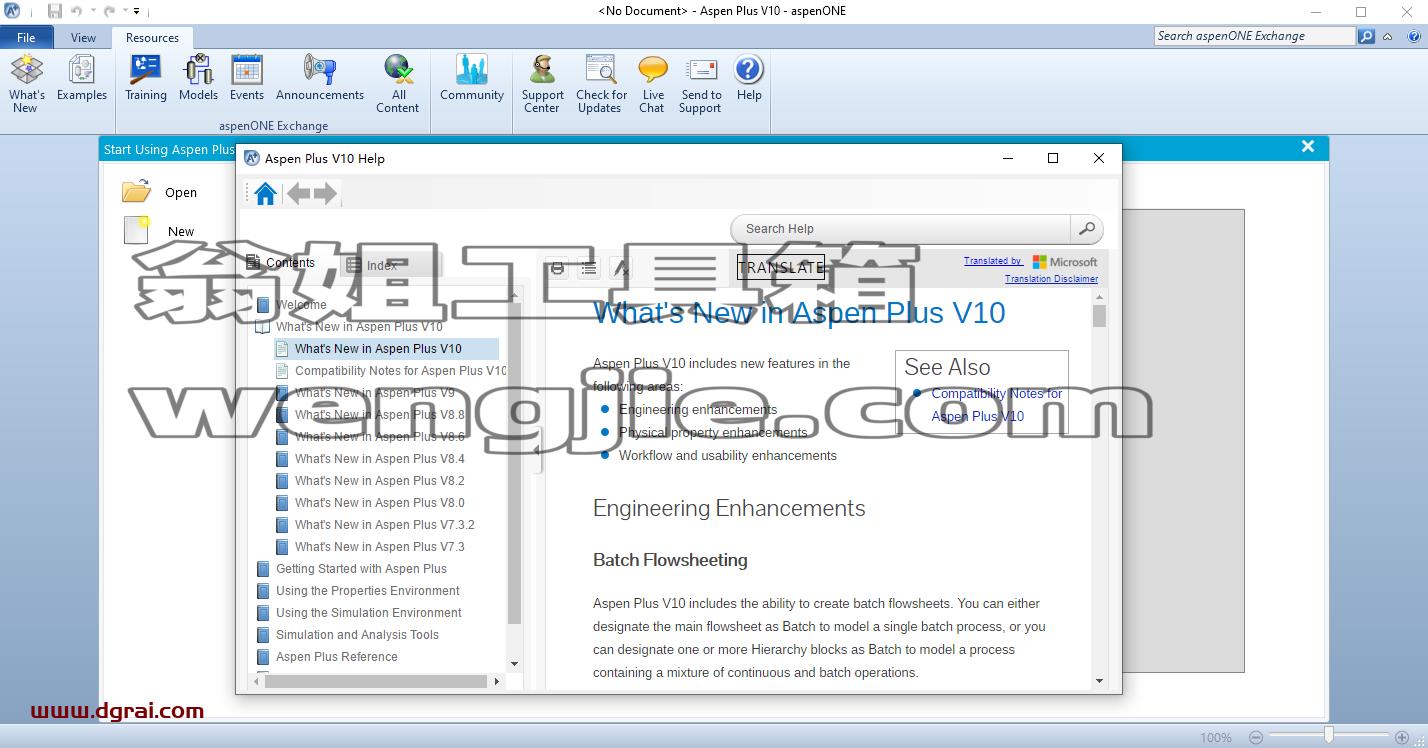Select What's New in Aspen Plus V8.2
Viewport: 1428px width, 748px height.
click(x=380, y=481)
